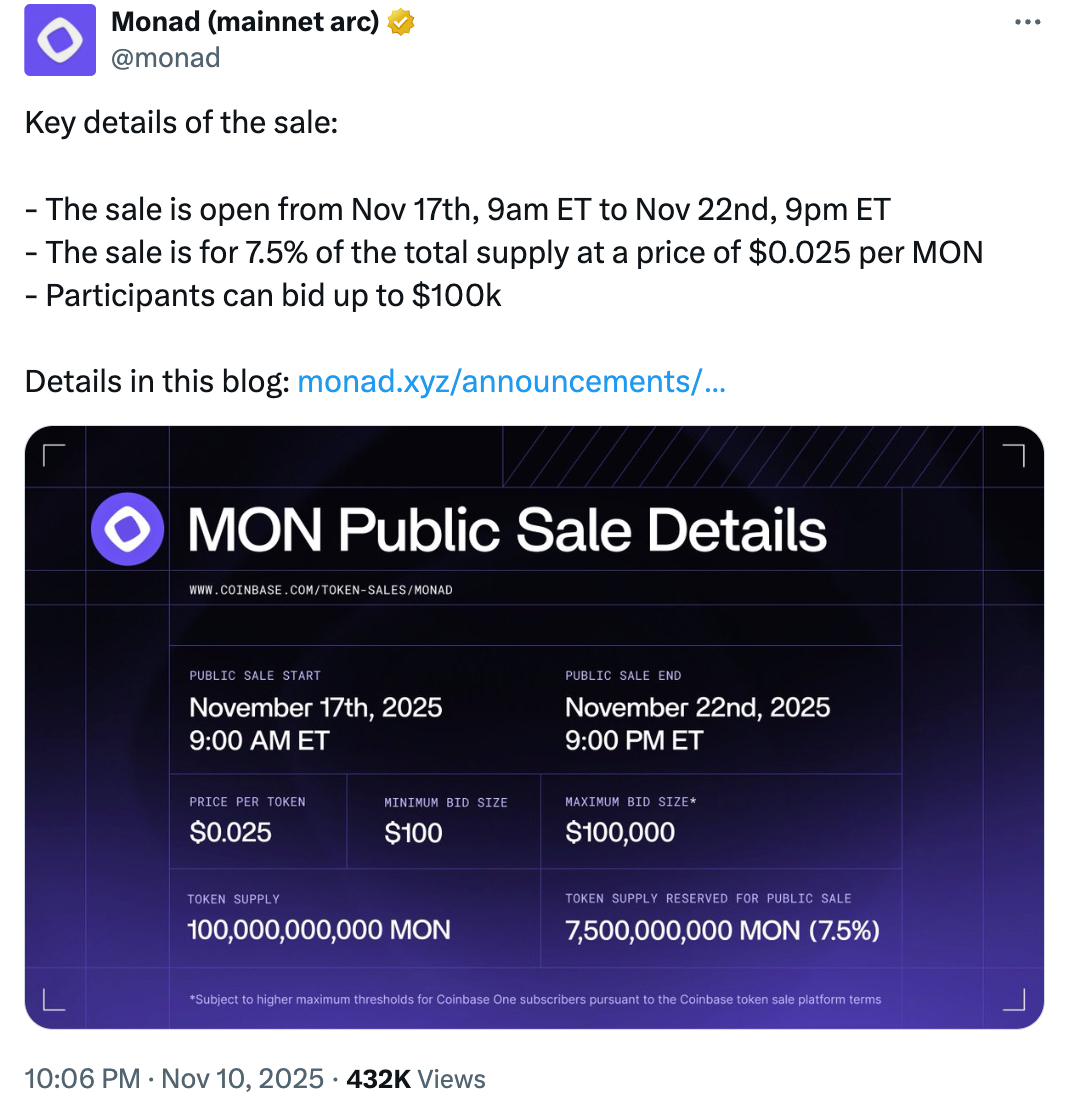1072x1114 pixels.
Task: Click the Monad profile avatar
Action: (60, 40)
